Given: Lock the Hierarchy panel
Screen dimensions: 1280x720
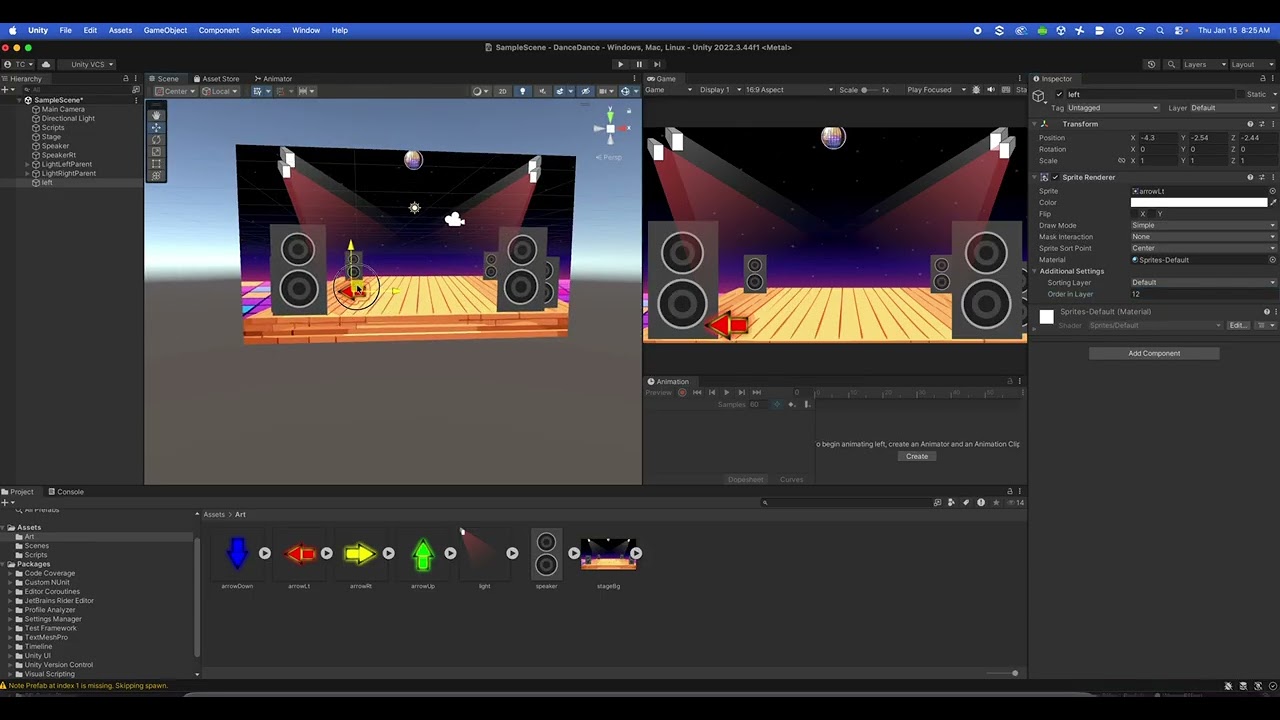Looking at the screenshot, I should point(126,79).
